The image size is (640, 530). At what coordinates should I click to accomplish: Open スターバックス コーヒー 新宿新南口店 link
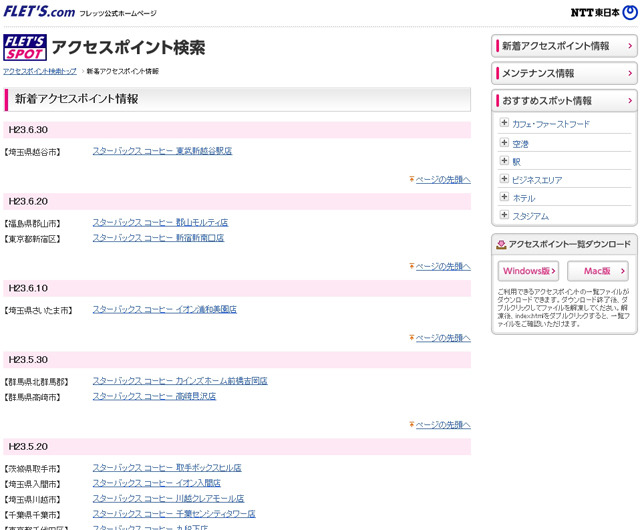coord(158,238)
